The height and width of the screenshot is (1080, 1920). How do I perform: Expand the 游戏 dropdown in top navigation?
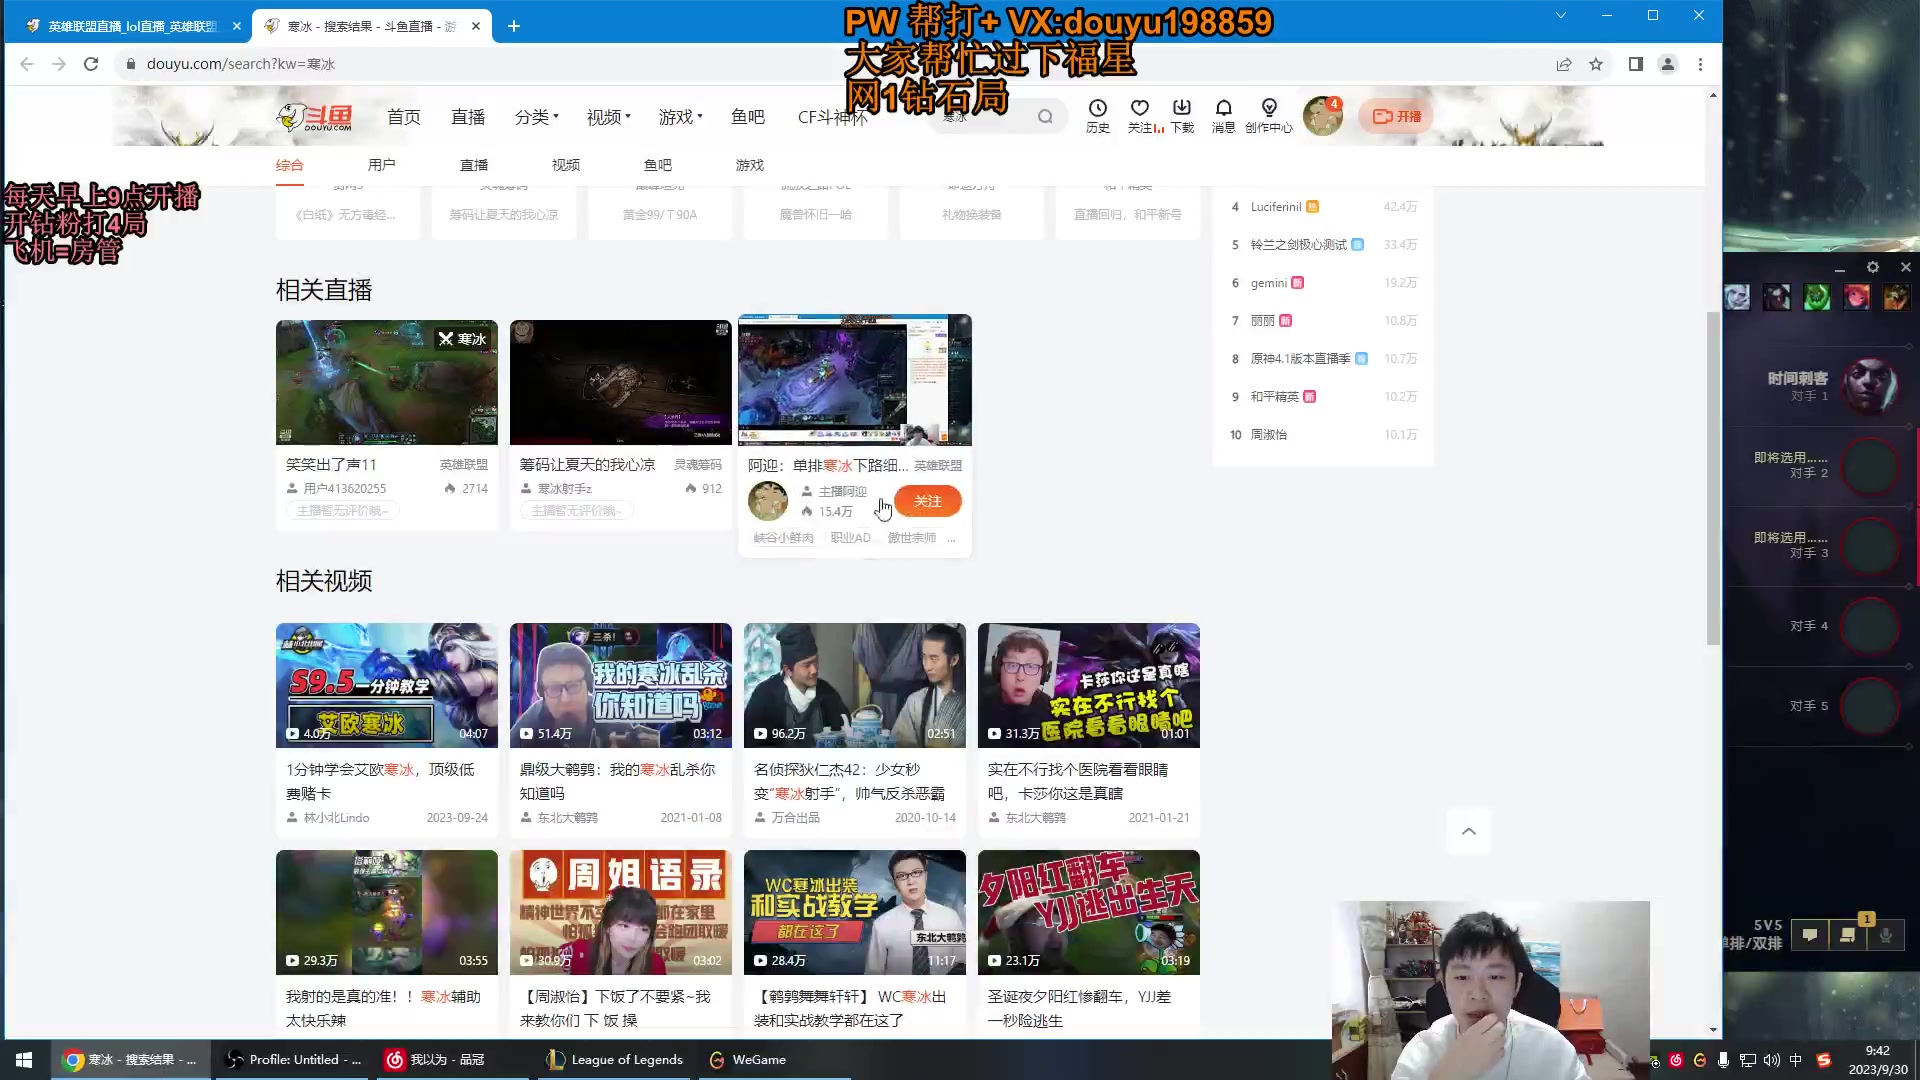[679, 116]
